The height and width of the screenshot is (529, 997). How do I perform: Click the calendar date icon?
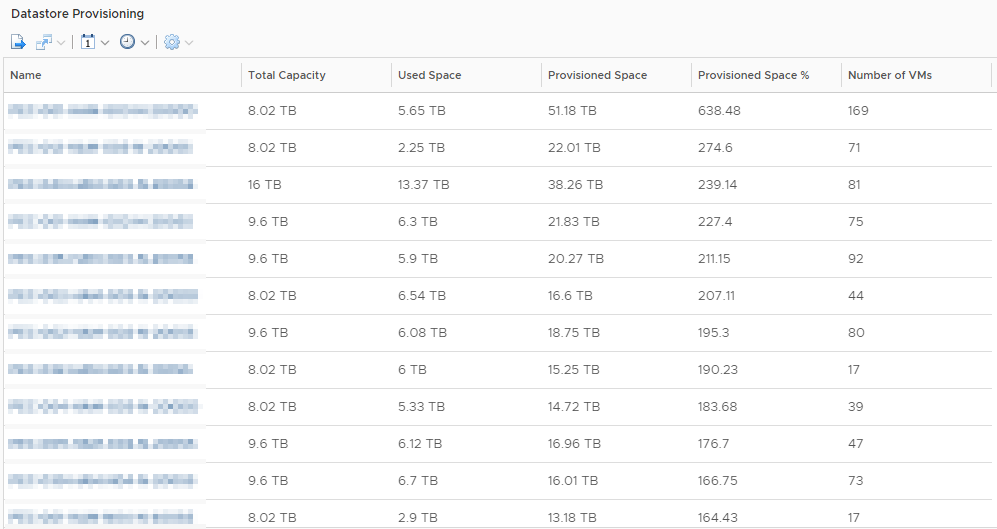[88, 42]
